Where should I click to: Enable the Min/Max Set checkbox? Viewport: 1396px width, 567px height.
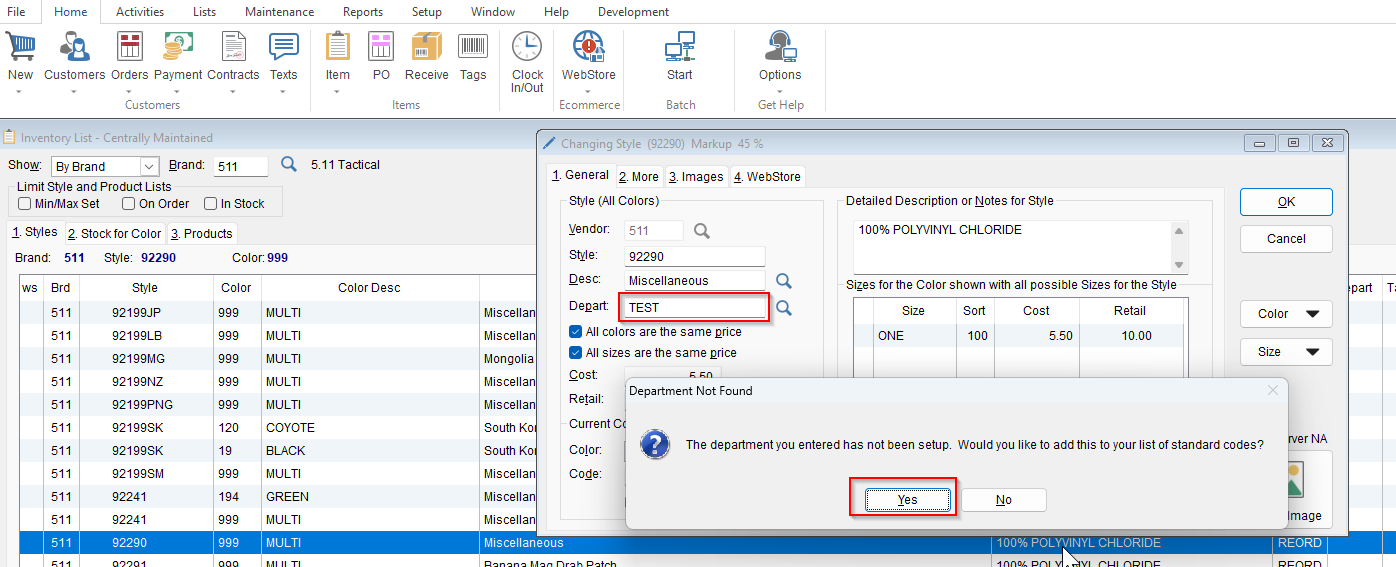[25, 204]
